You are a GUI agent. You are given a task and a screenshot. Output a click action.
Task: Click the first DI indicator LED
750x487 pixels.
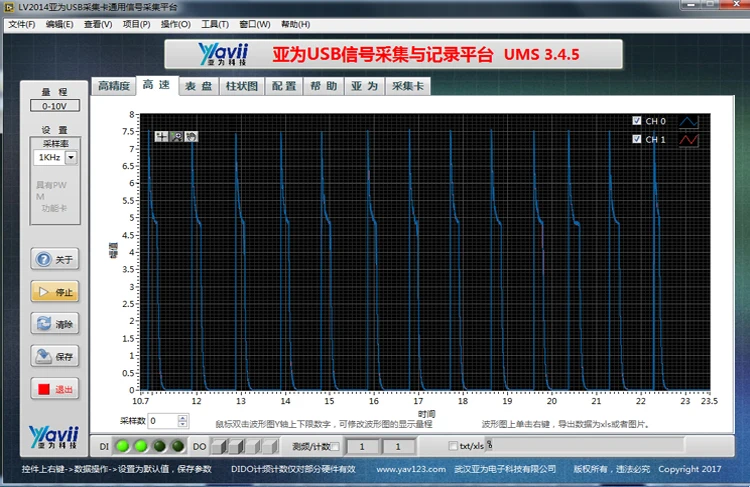coord(123,446)
